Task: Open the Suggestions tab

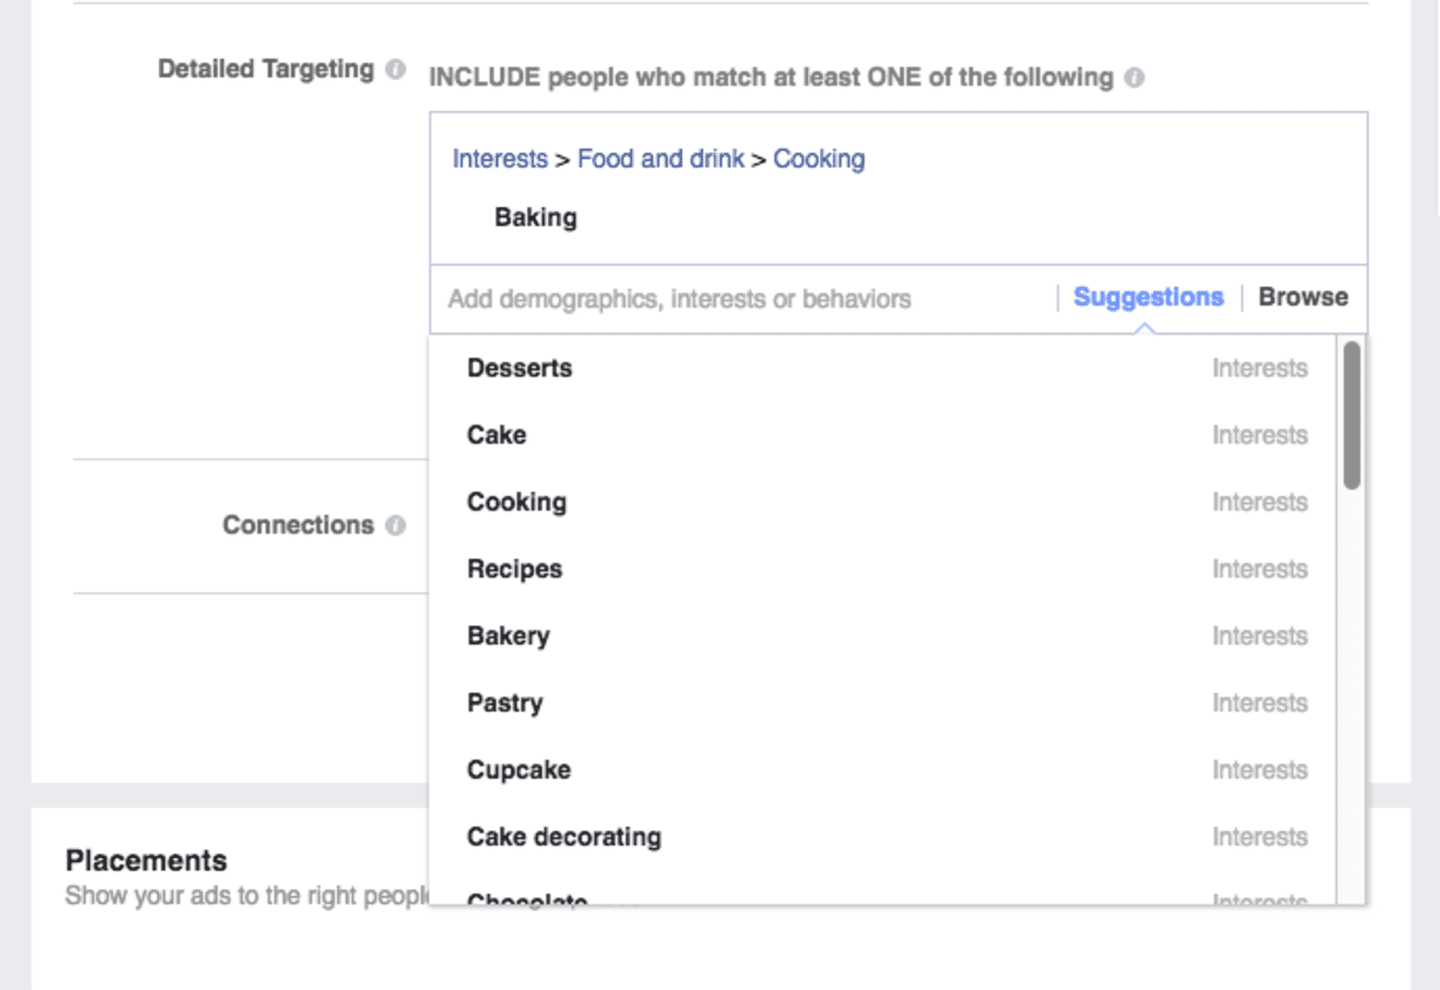Action: (x=1148, y=297)
